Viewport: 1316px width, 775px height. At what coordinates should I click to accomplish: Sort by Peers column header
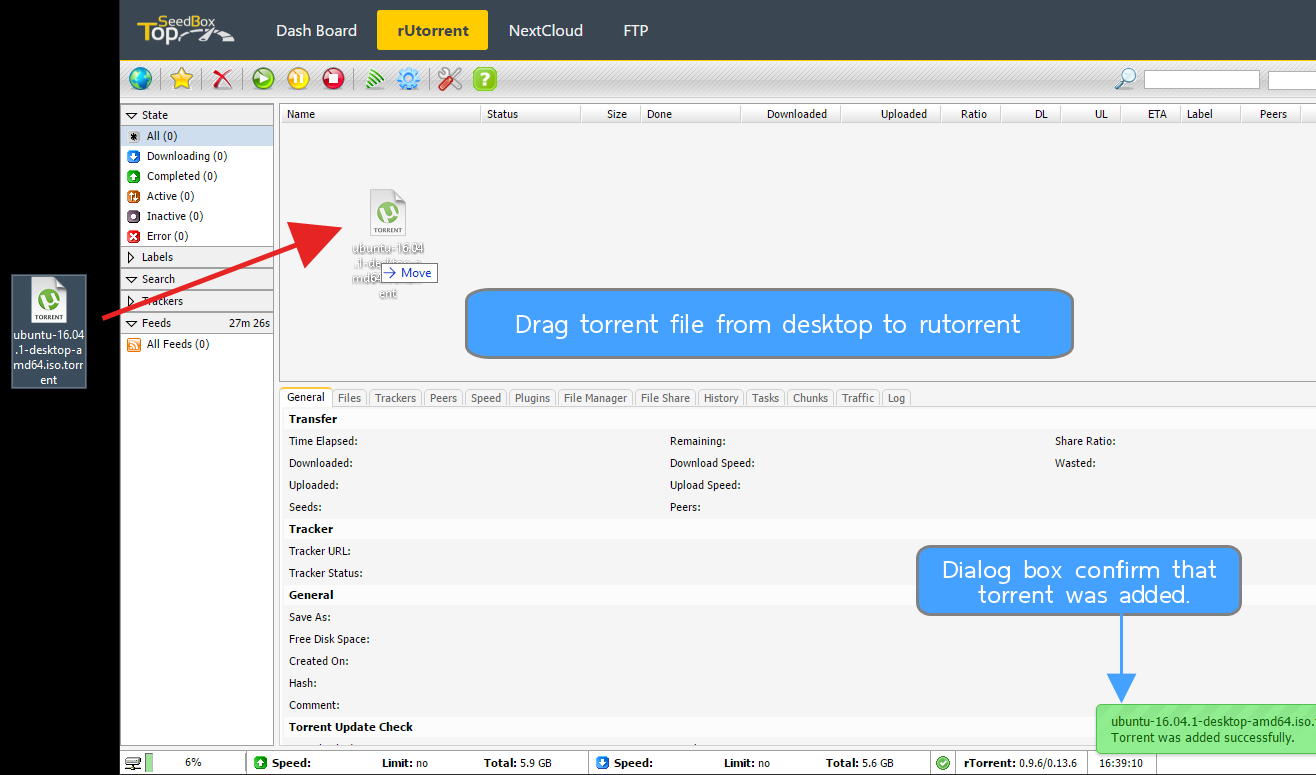1271,114
